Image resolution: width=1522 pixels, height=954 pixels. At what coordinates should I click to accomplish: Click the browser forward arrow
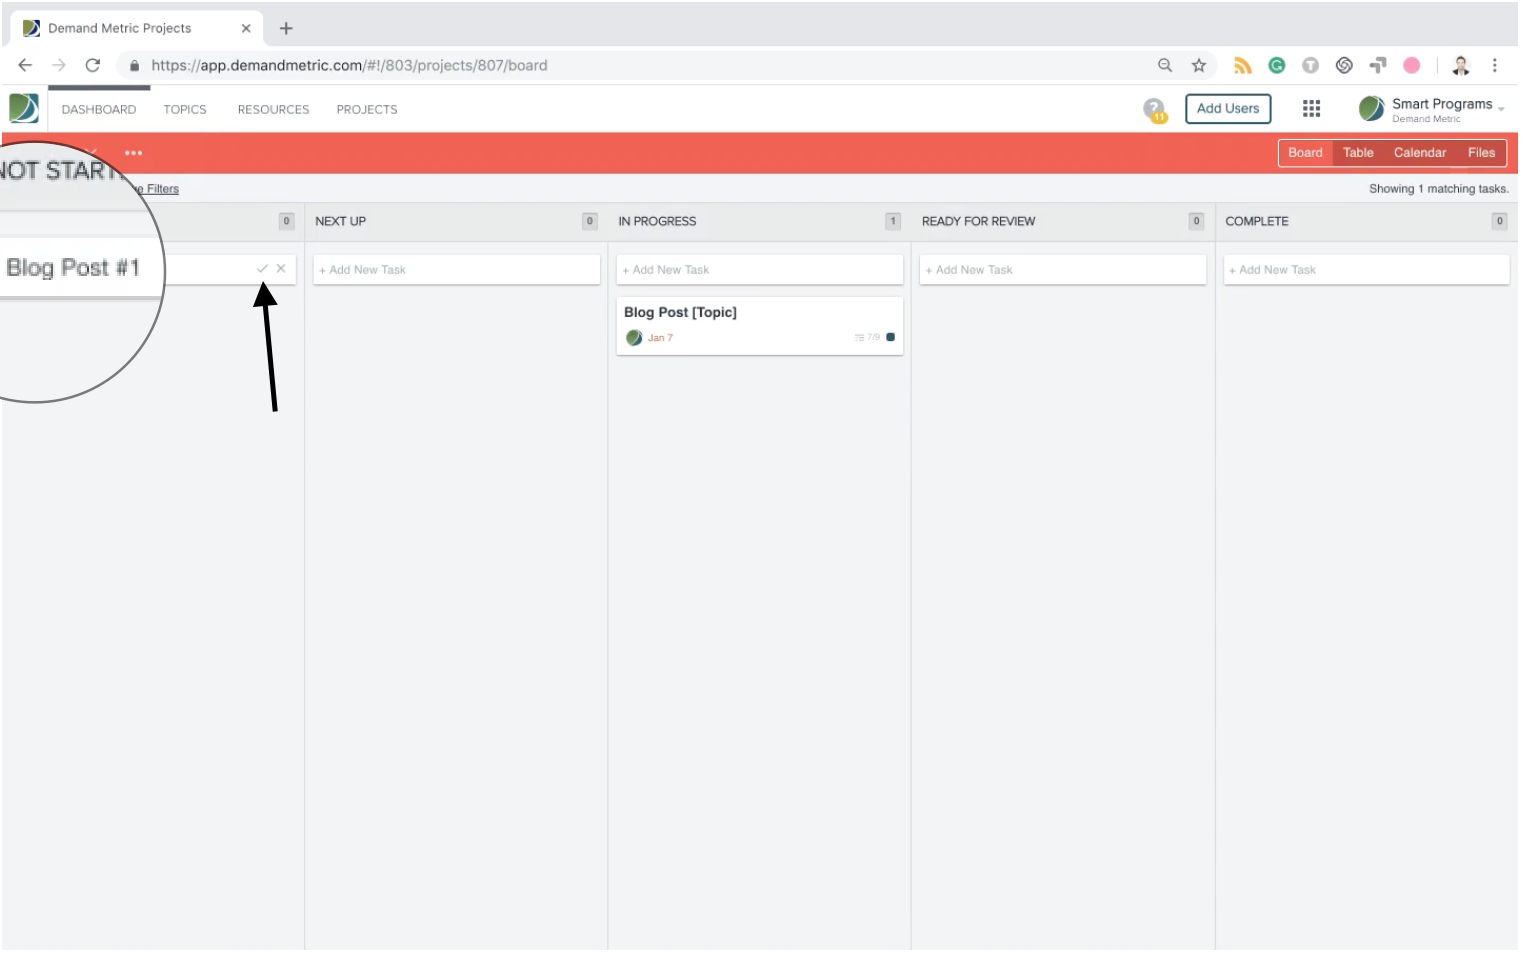point(59,65)
